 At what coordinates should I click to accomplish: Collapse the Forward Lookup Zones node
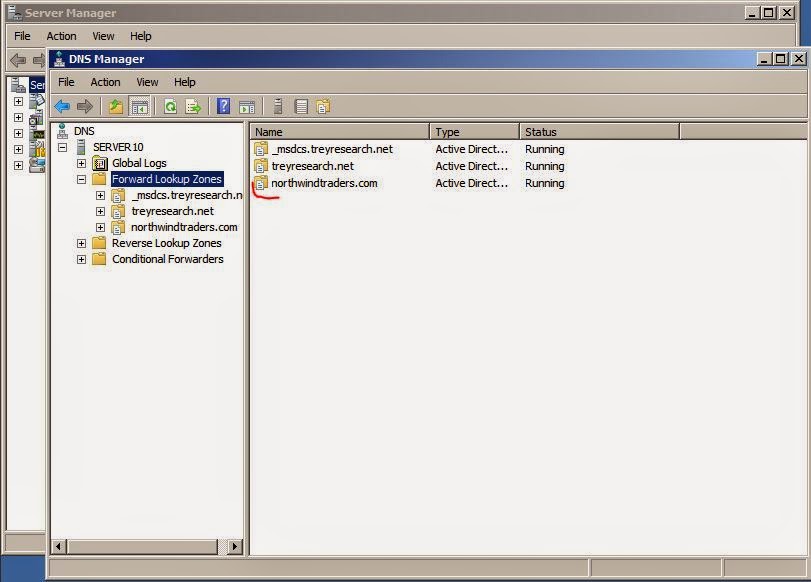(82, 180)
